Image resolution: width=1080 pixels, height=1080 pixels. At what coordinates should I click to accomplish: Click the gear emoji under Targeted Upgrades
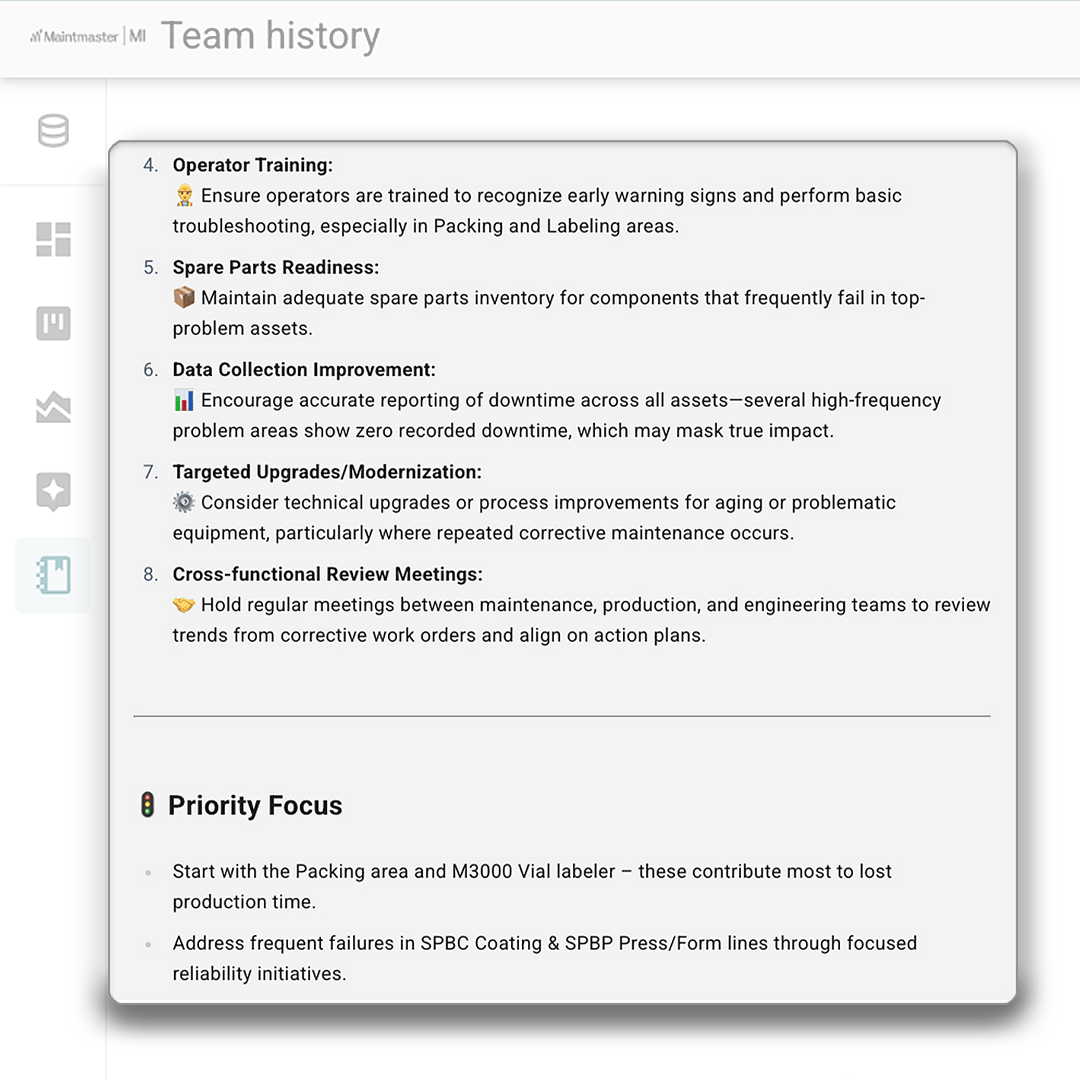click(x=183, y=502)
